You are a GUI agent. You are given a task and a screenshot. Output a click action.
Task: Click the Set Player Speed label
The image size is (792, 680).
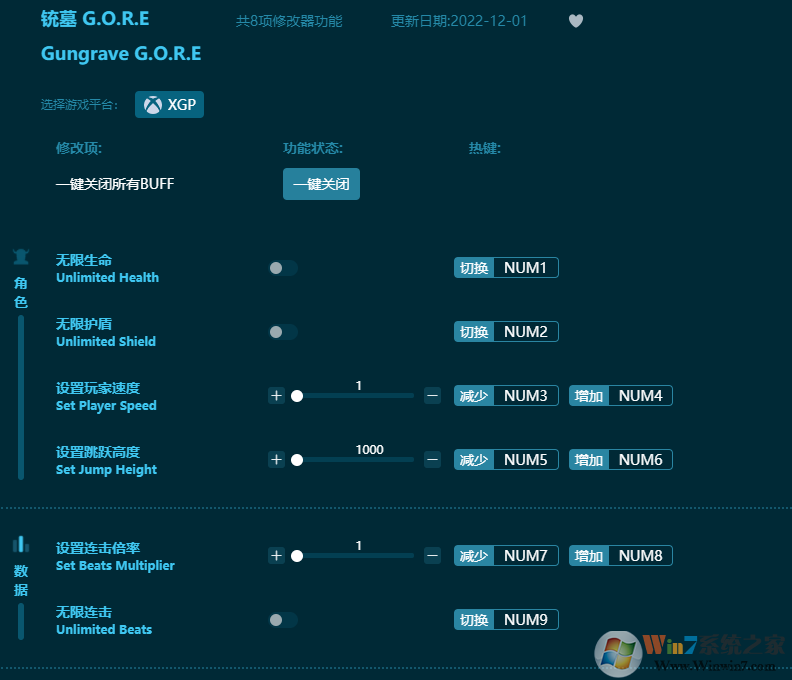pos(106,406)
